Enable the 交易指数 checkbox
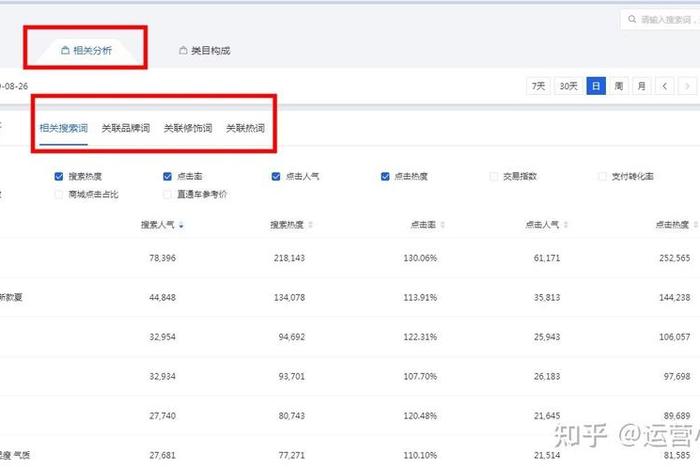 [x=494, y=176]
